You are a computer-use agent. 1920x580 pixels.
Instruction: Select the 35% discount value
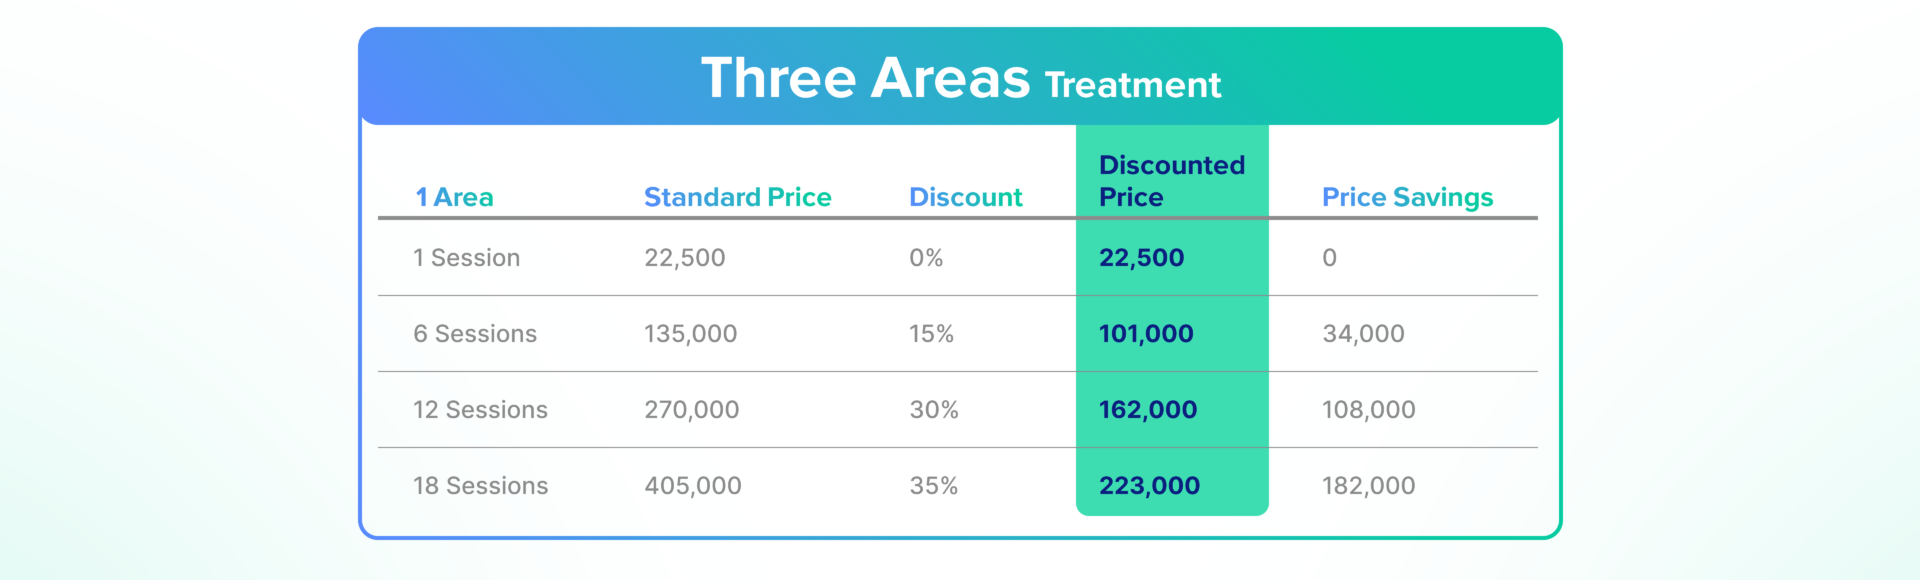tap(933, 486)
